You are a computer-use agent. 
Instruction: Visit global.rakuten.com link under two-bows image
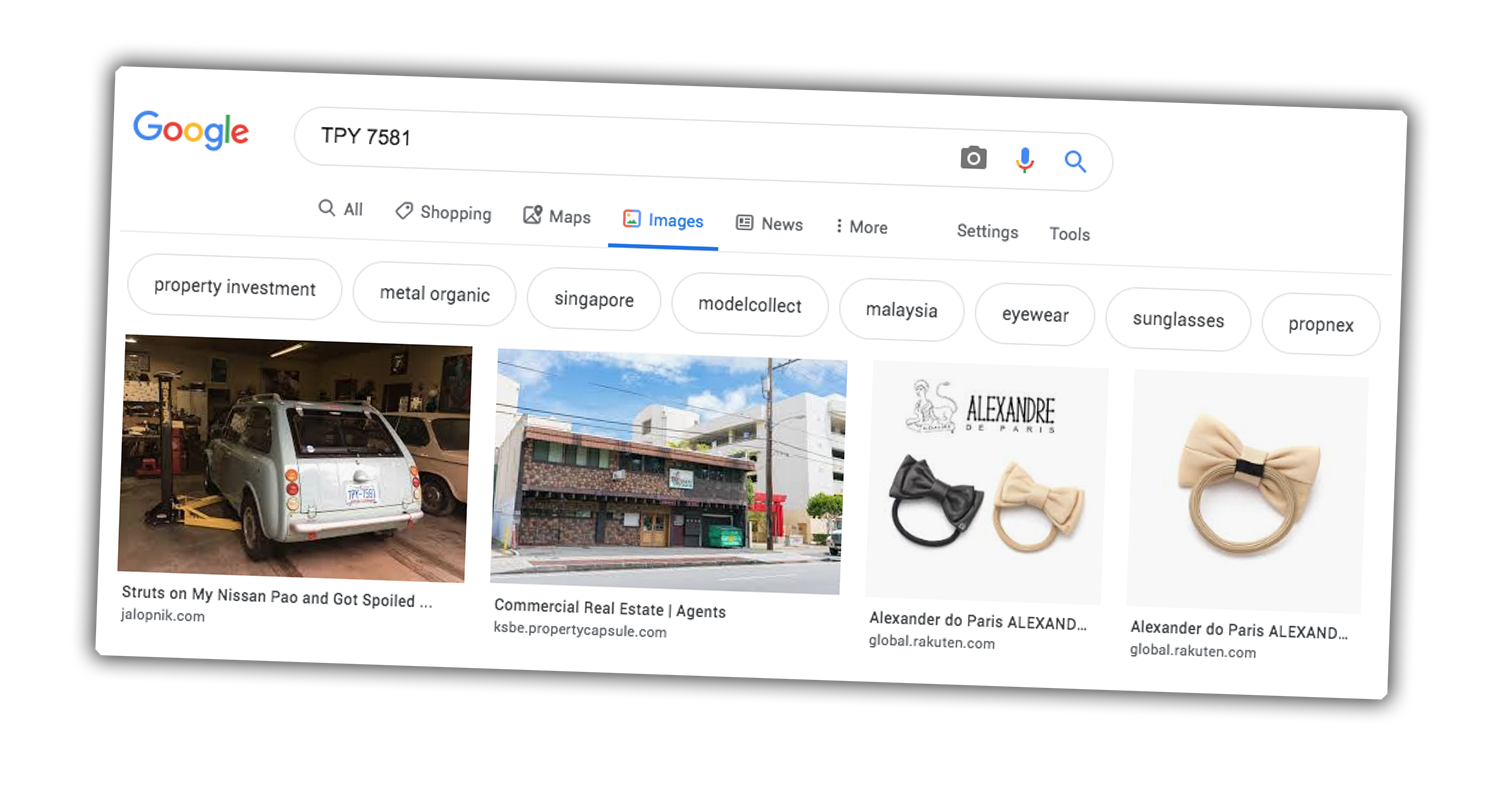tap(932, 642)
